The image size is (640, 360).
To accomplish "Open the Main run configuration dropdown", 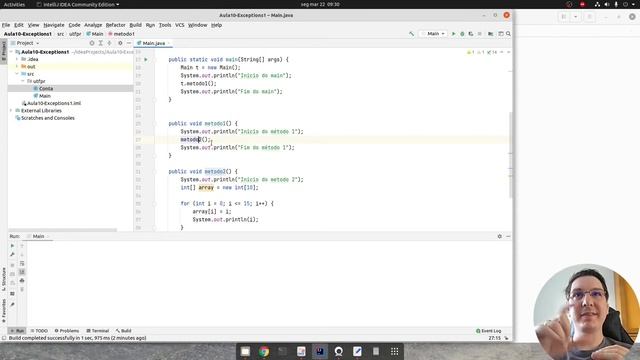I will pyautogui.click(x=433, y=34).
